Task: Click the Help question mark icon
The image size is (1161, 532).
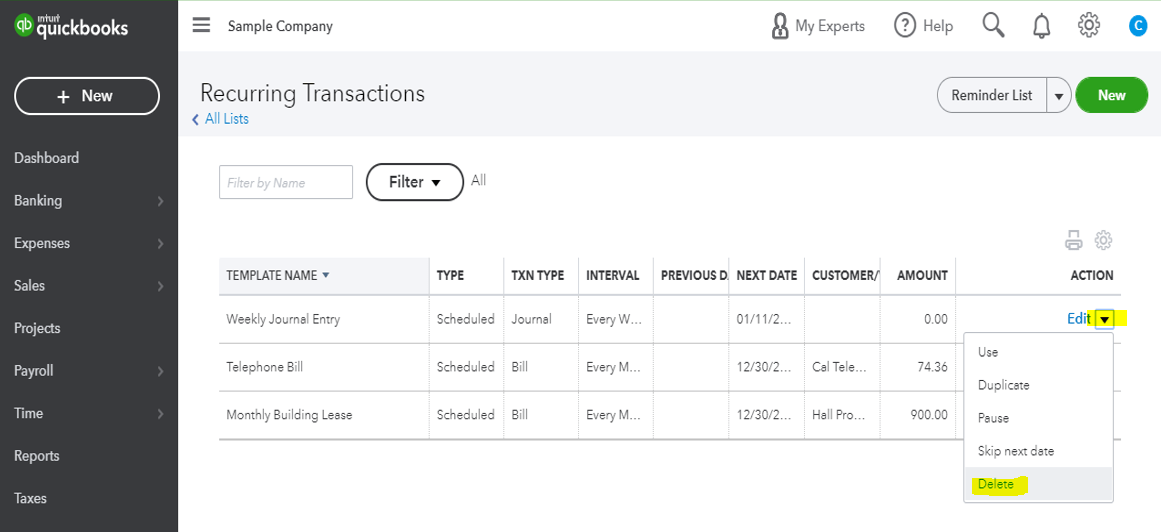Action: [905, 26]
